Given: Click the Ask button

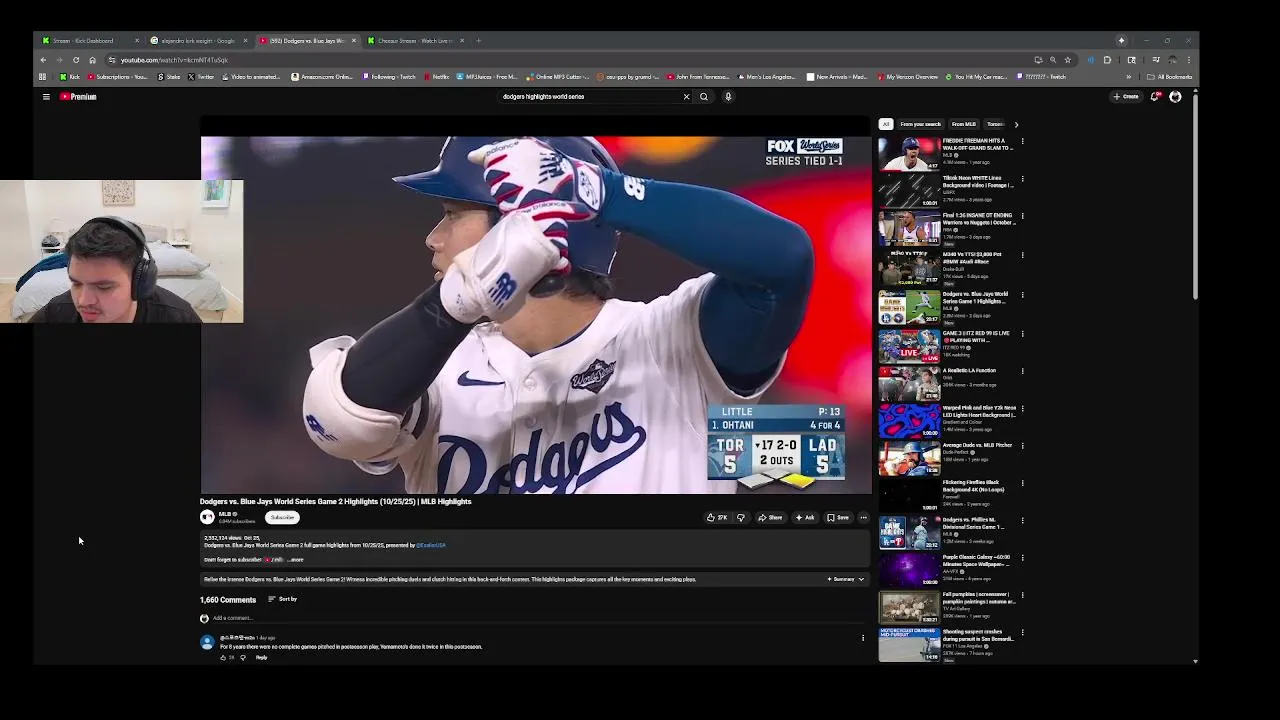Looking at the screenshot, I should pyautogui.click(x=805, y=517).
